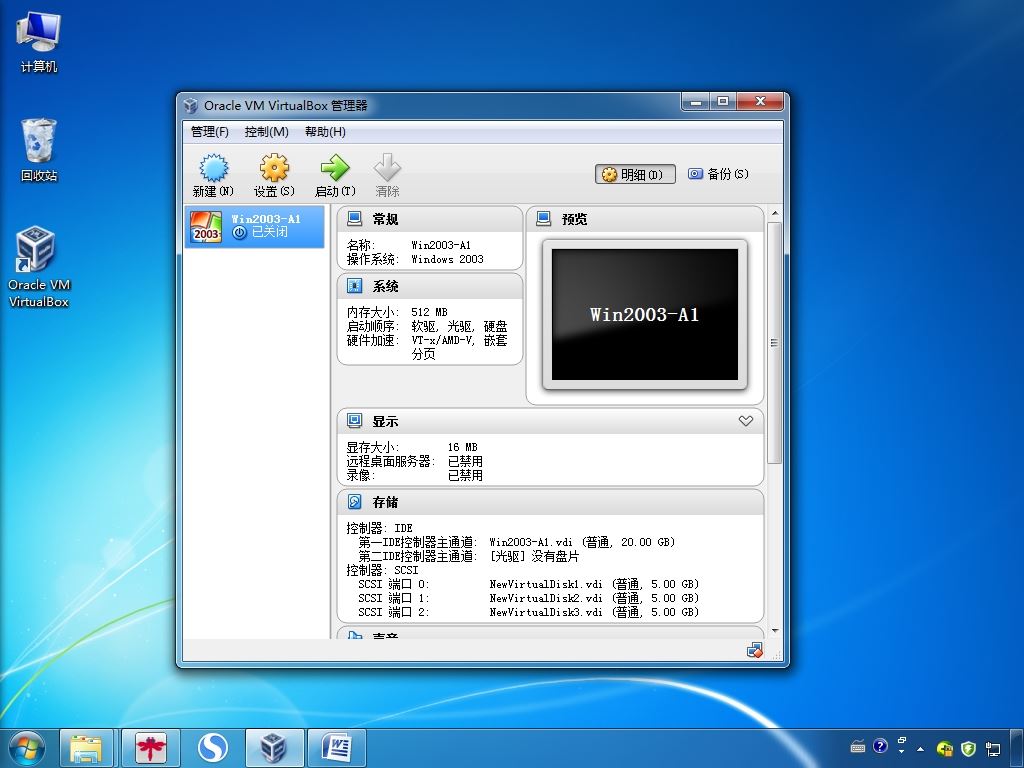Click the 预览 preview section monitor icon
This screenshot has width=1024, height=768.
543,219
